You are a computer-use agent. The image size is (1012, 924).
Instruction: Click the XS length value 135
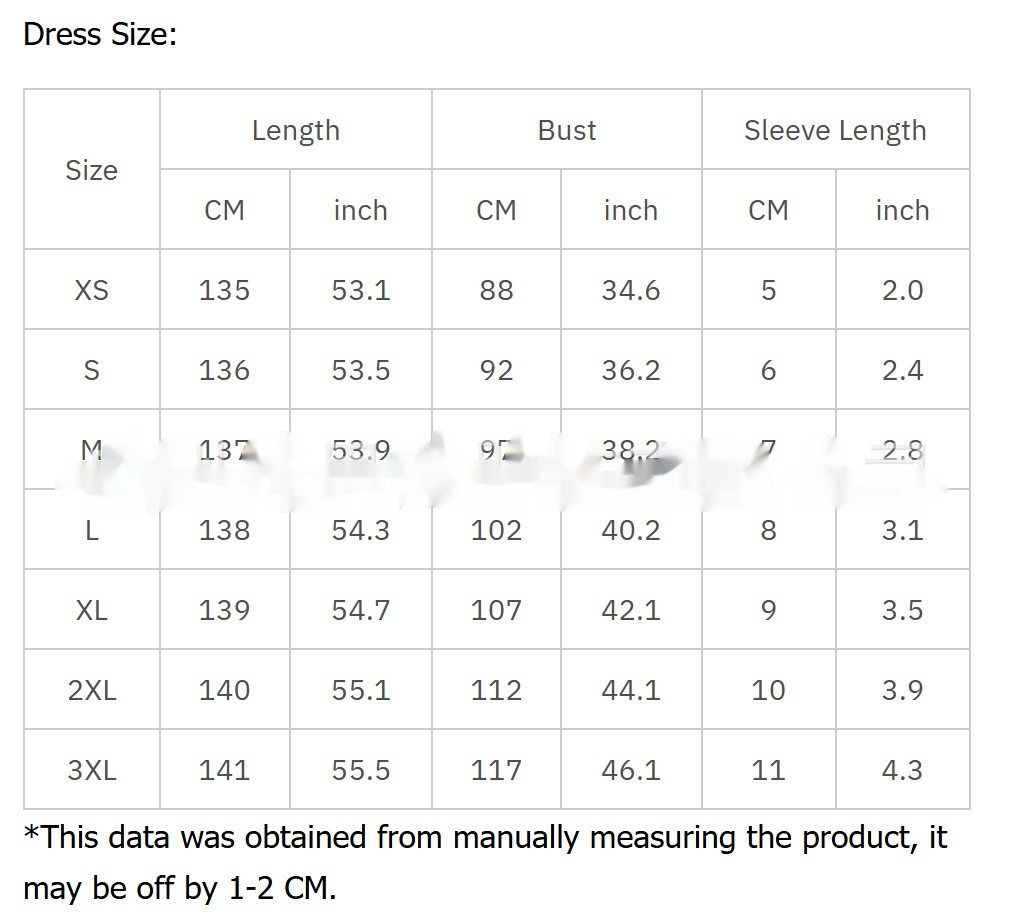point(224,290)
